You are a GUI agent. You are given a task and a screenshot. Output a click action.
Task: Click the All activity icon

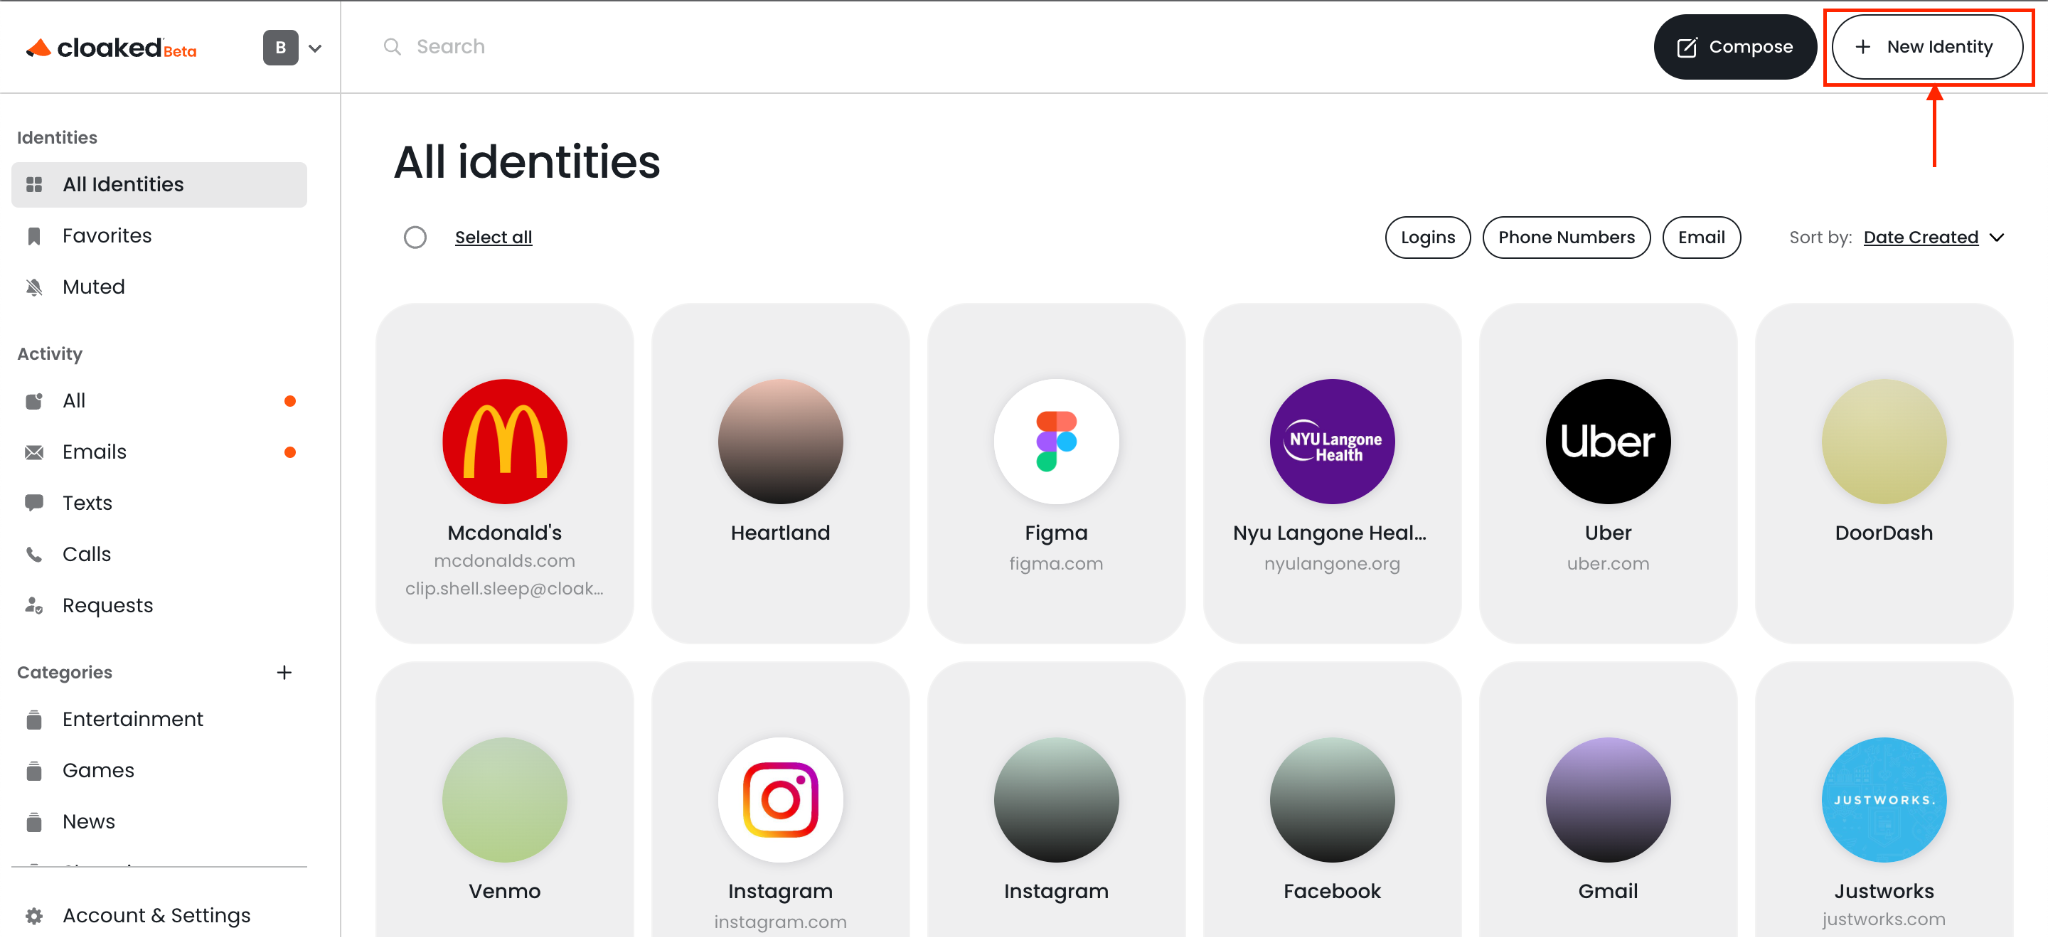34,401
